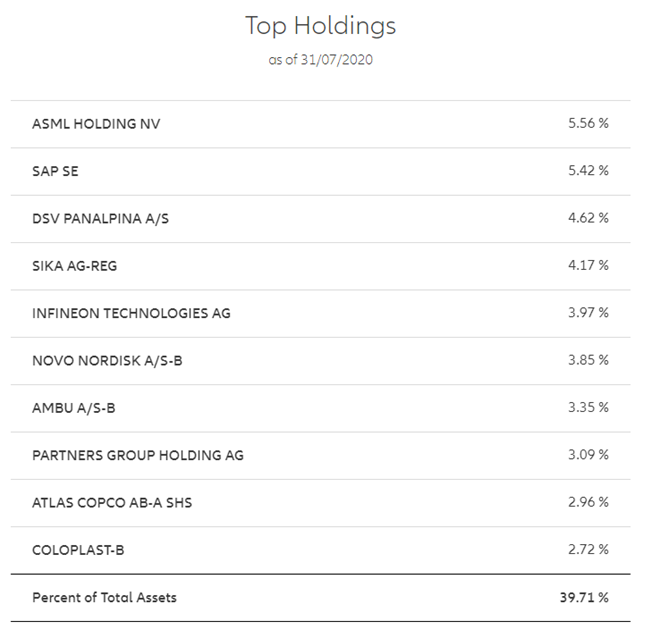Image resolution: width=652 pixels, height=638 pixels.
Task: Click the 5.56 % weight for ASML
Action: [587, 124]
